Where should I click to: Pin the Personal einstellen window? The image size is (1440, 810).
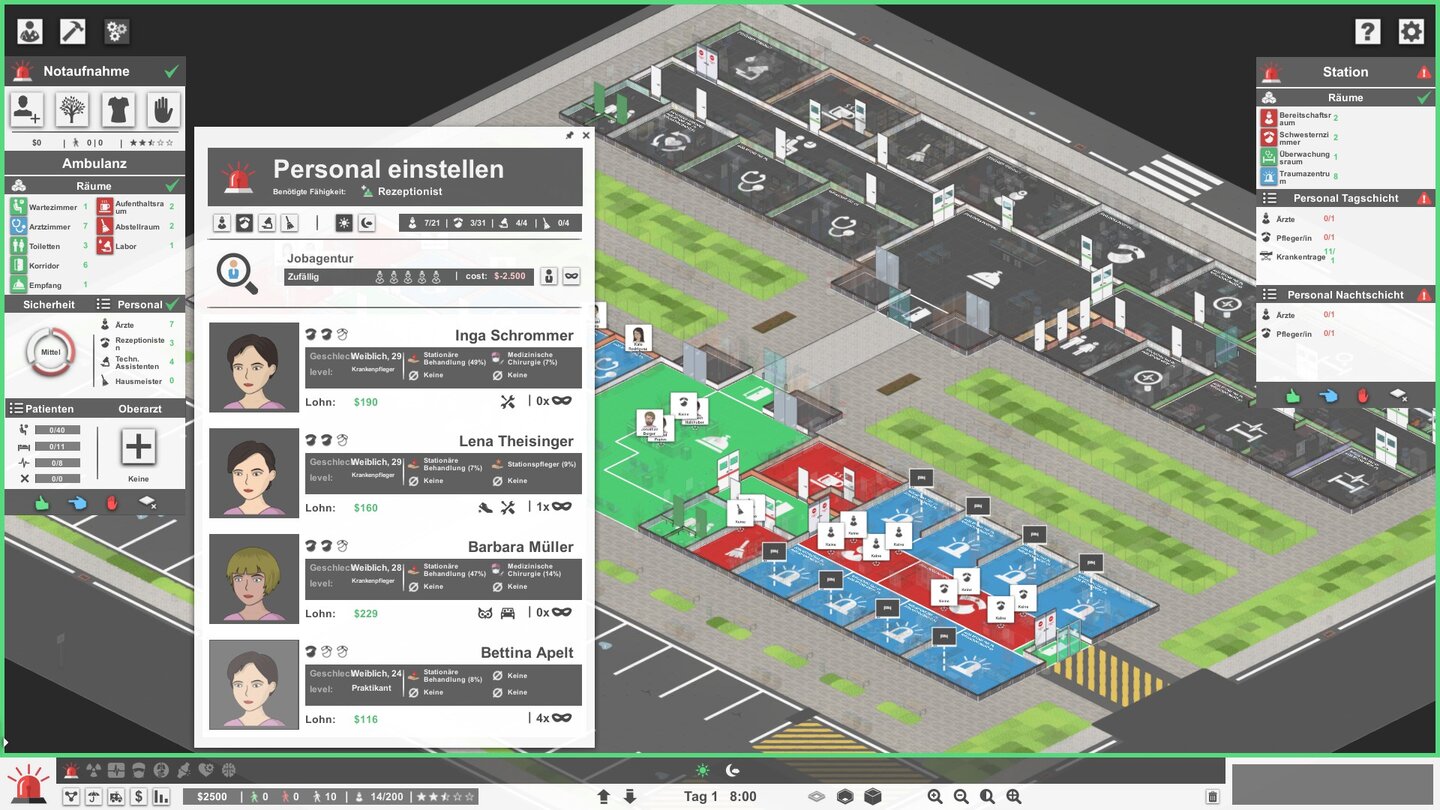570,135
